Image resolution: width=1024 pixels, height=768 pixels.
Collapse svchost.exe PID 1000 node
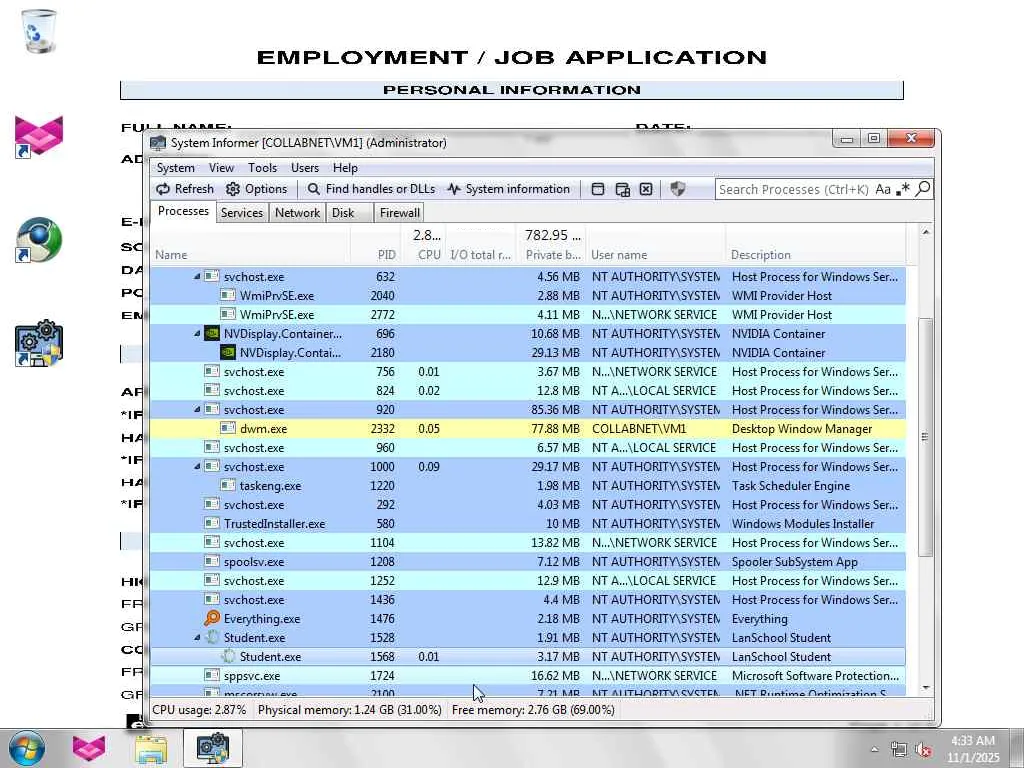[x=197, y=467]
